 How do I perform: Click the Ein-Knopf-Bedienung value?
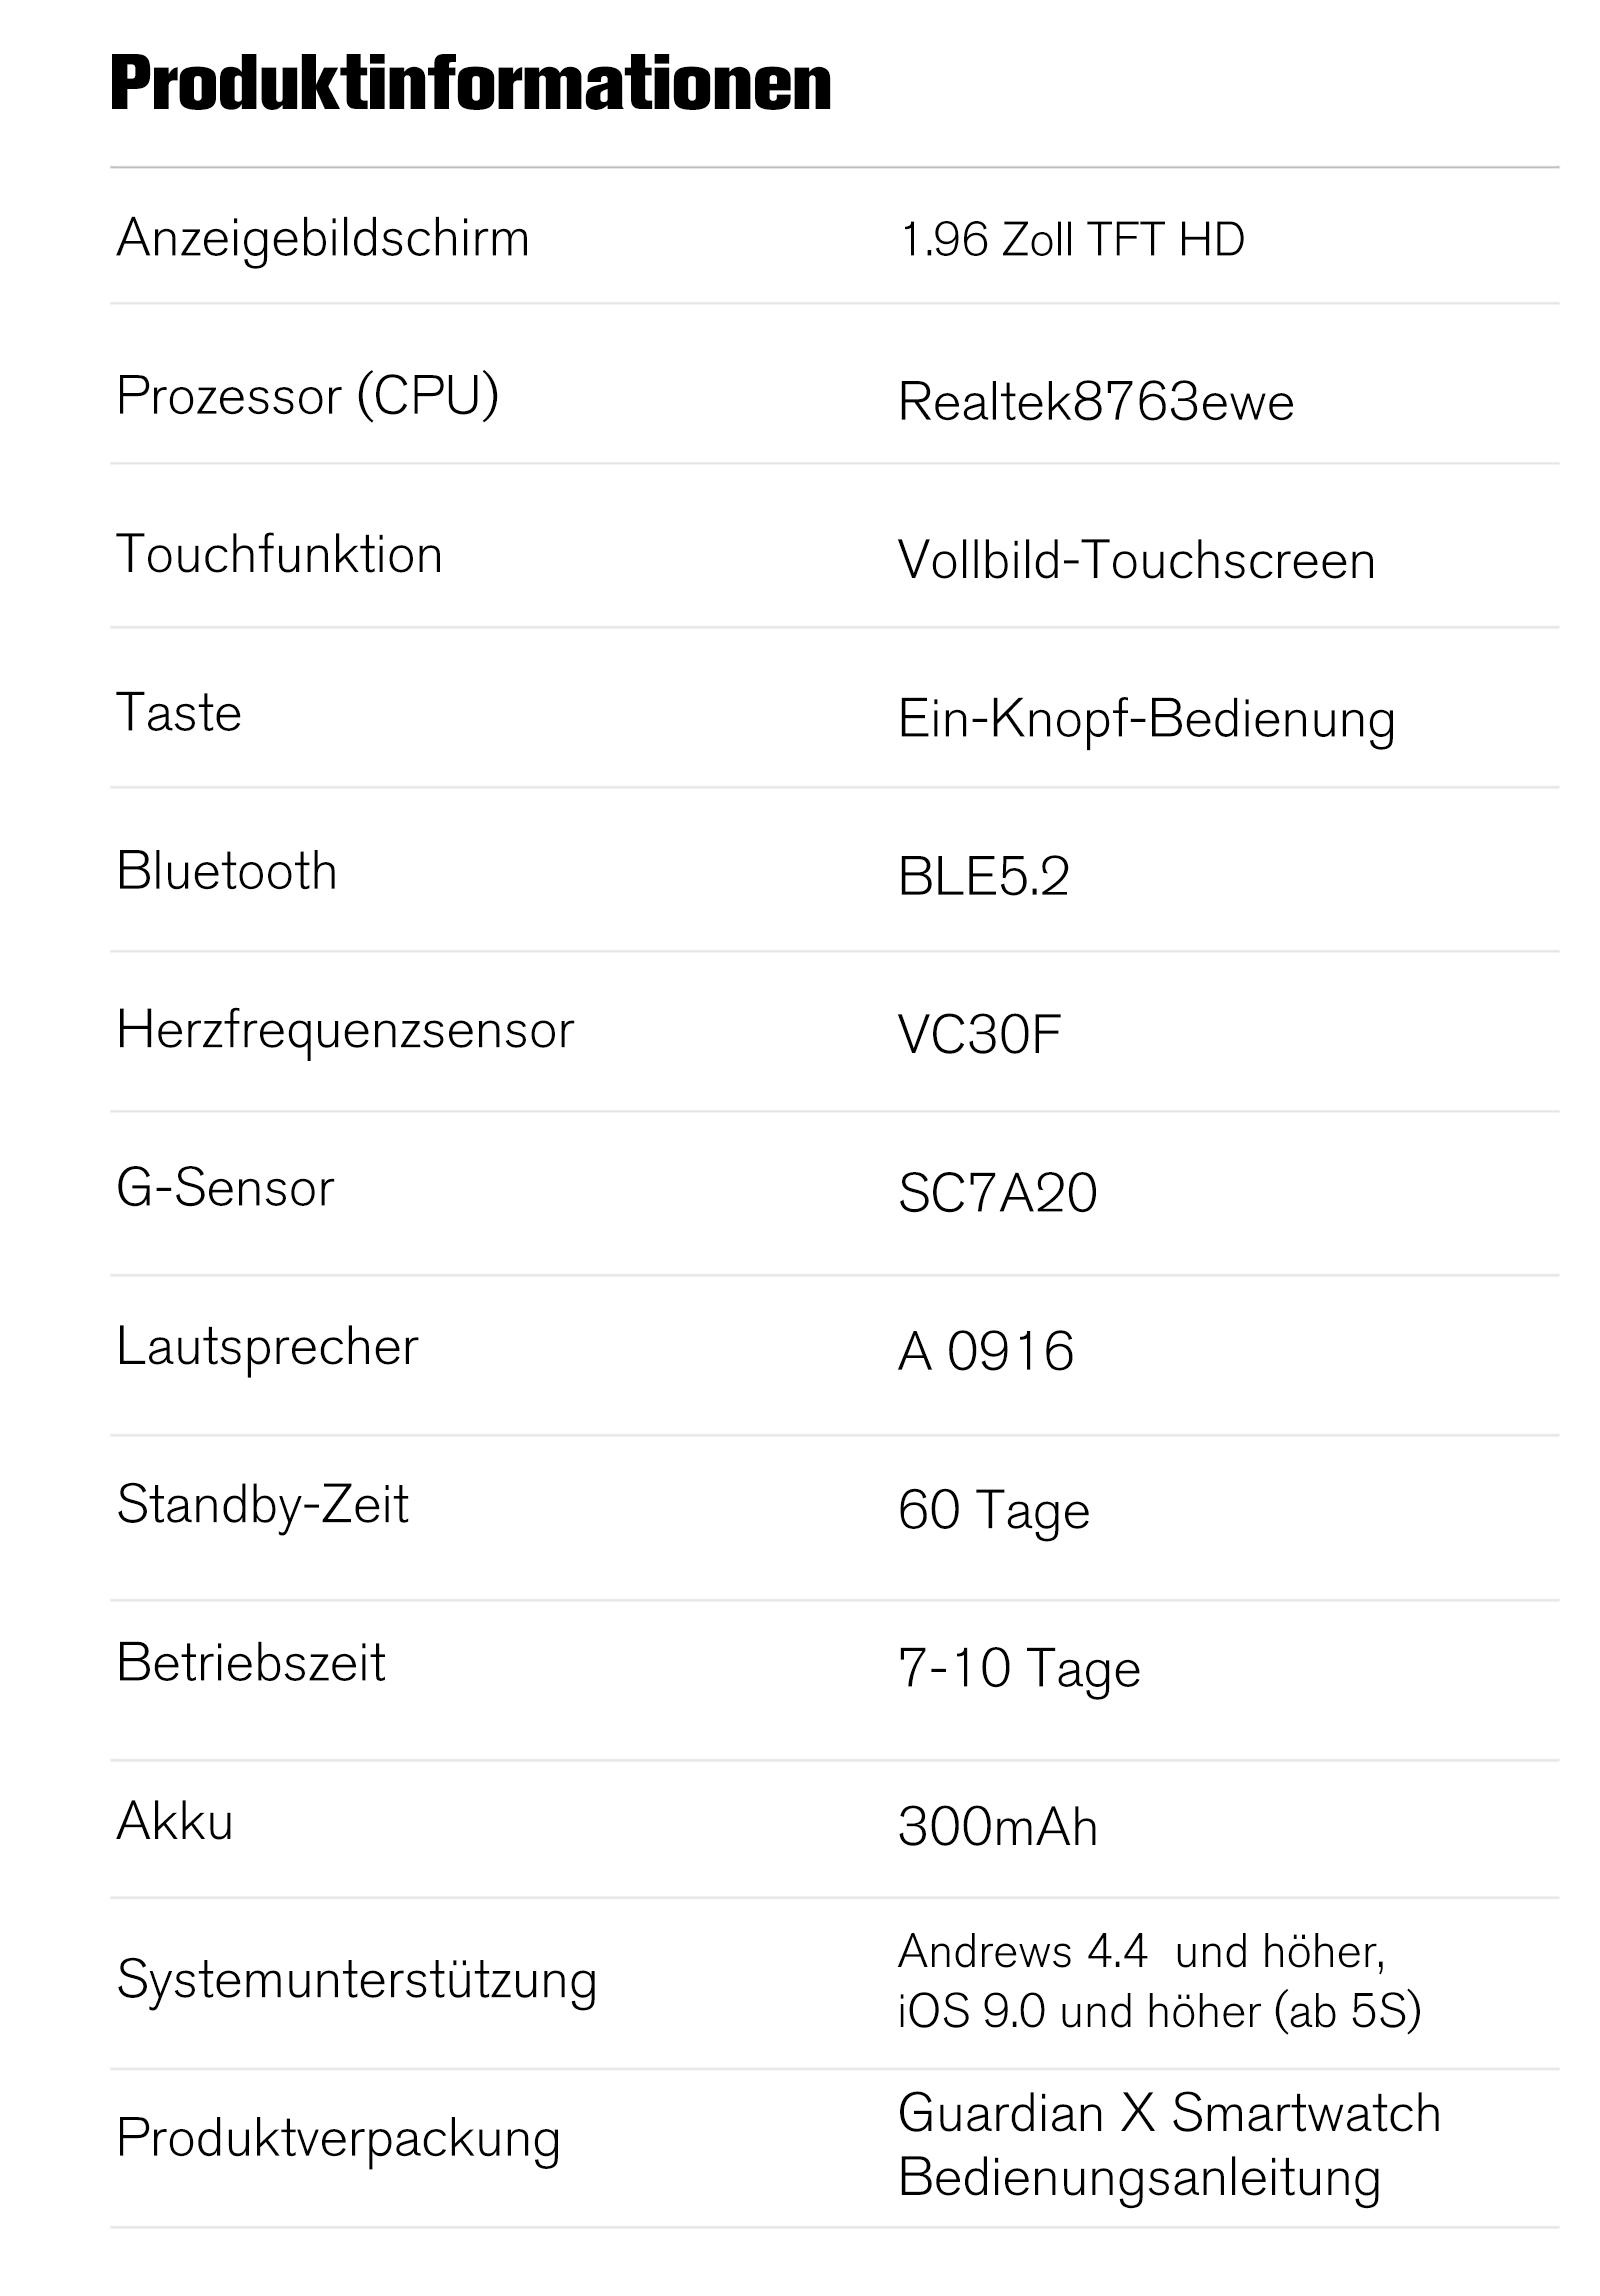tap(1147, 720)
